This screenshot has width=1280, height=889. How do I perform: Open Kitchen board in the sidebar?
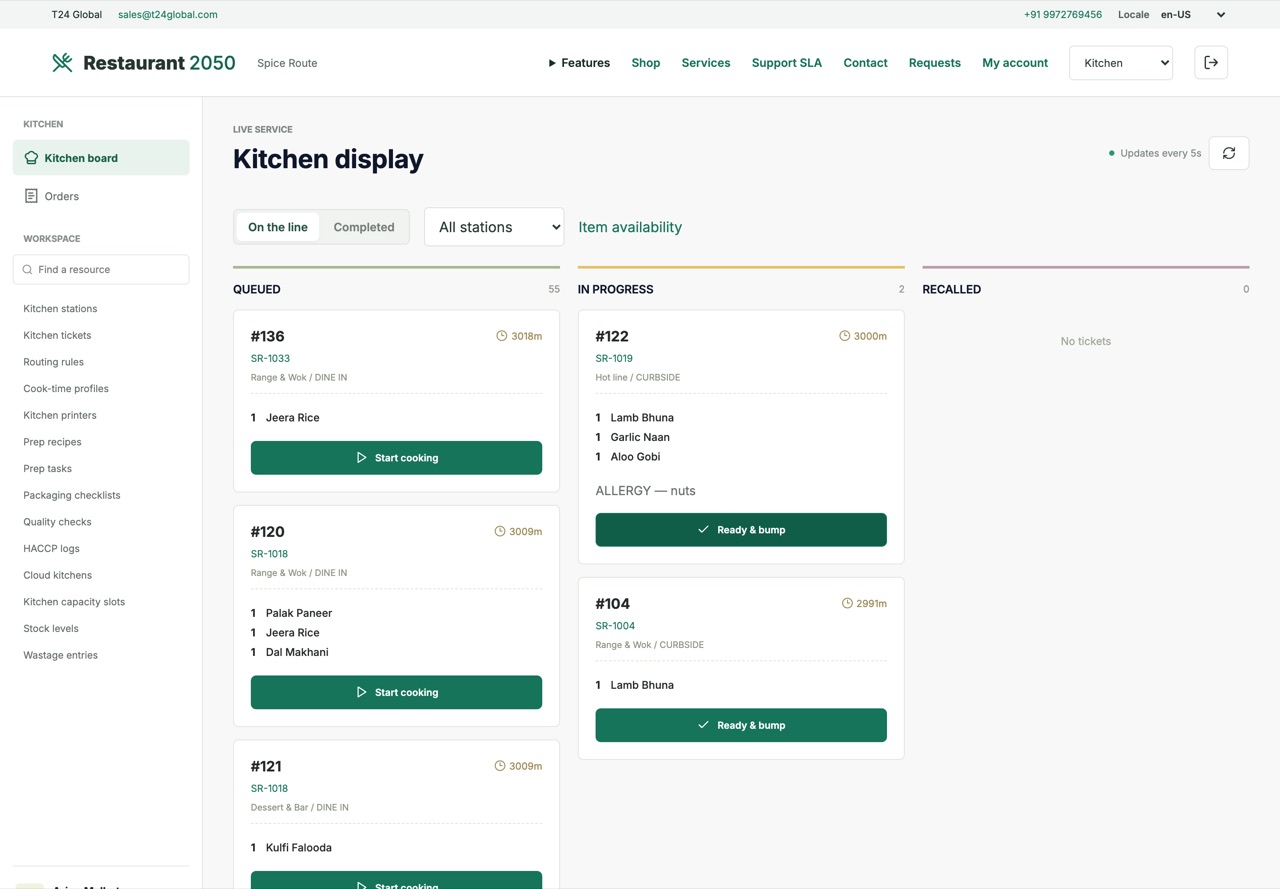tap(101, 158)
